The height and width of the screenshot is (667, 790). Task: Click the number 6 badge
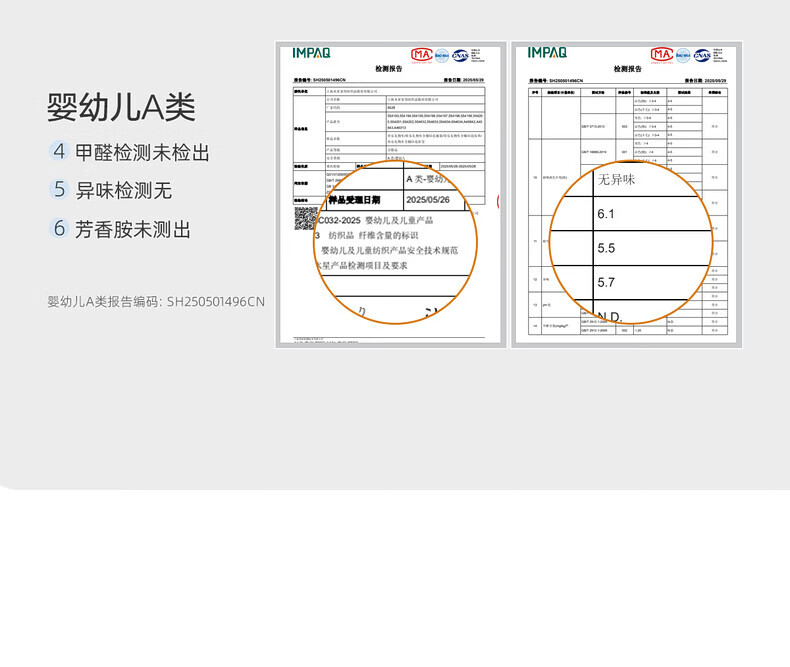pyautogui.click(x=59, y=229)
